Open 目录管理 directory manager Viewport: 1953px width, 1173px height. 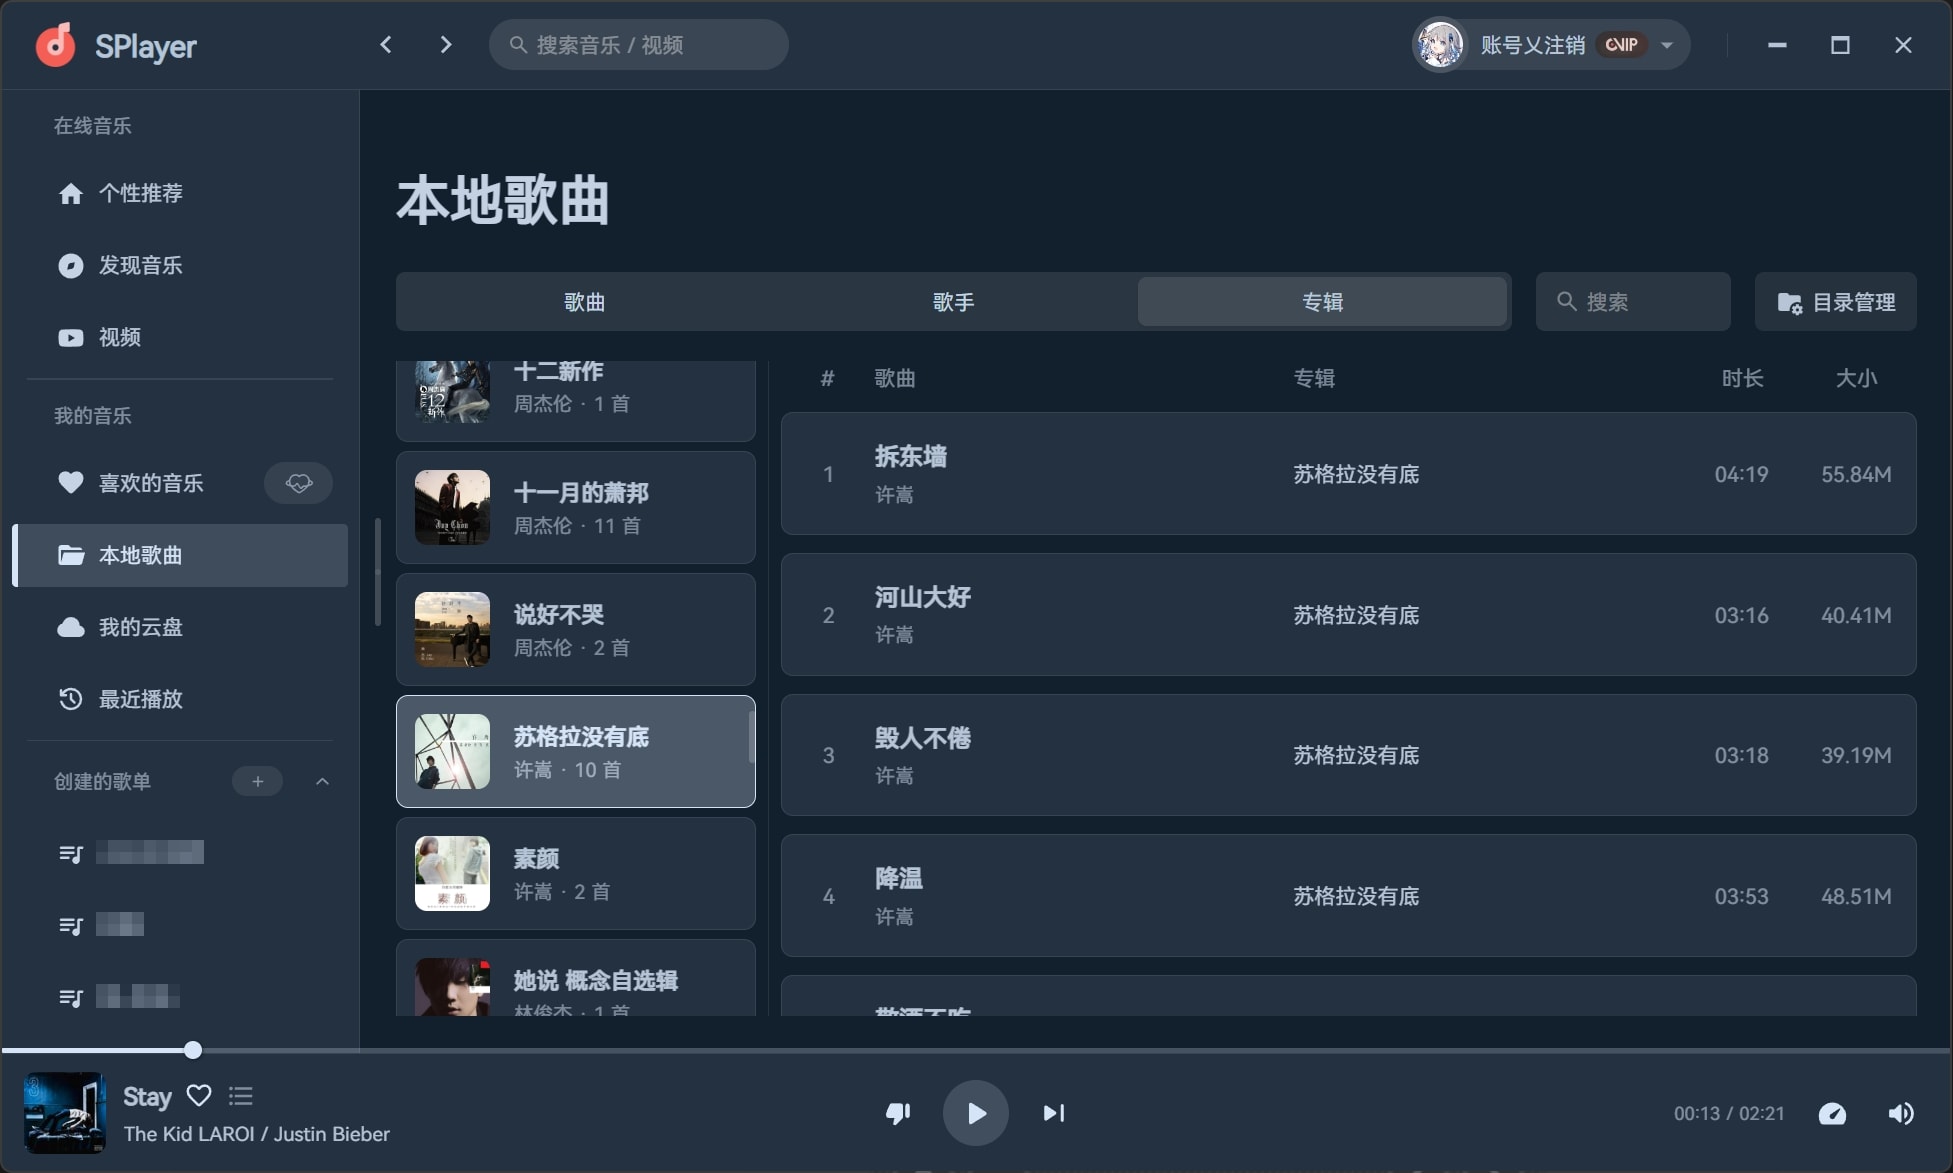pos(1835,301)
